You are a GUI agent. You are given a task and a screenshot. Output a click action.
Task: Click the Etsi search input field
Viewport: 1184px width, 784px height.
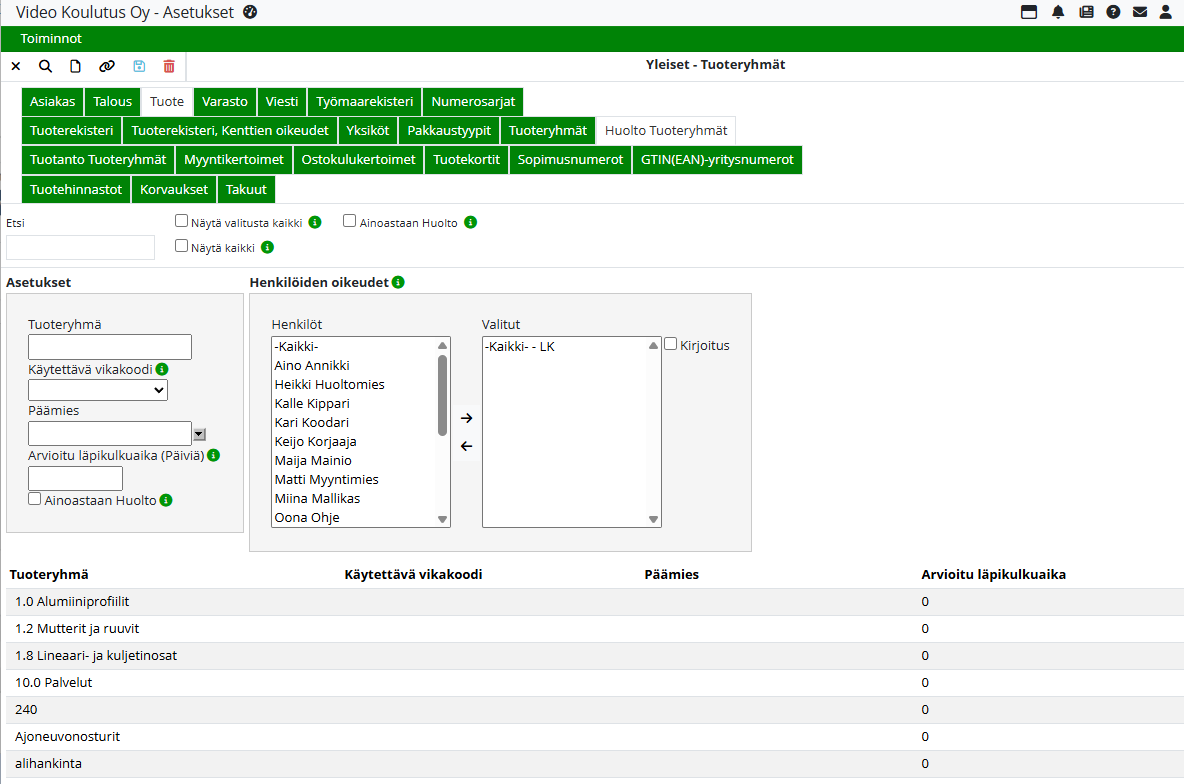(80, 247)
